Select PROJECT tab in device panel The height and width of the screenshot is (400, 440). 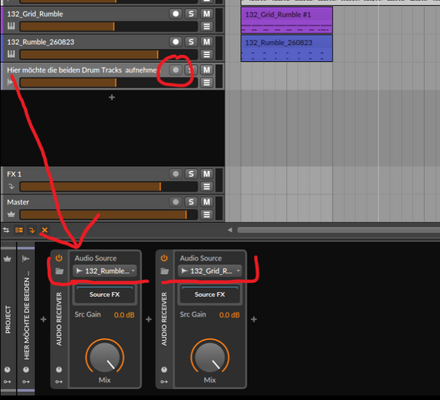[x=8, y=319]
